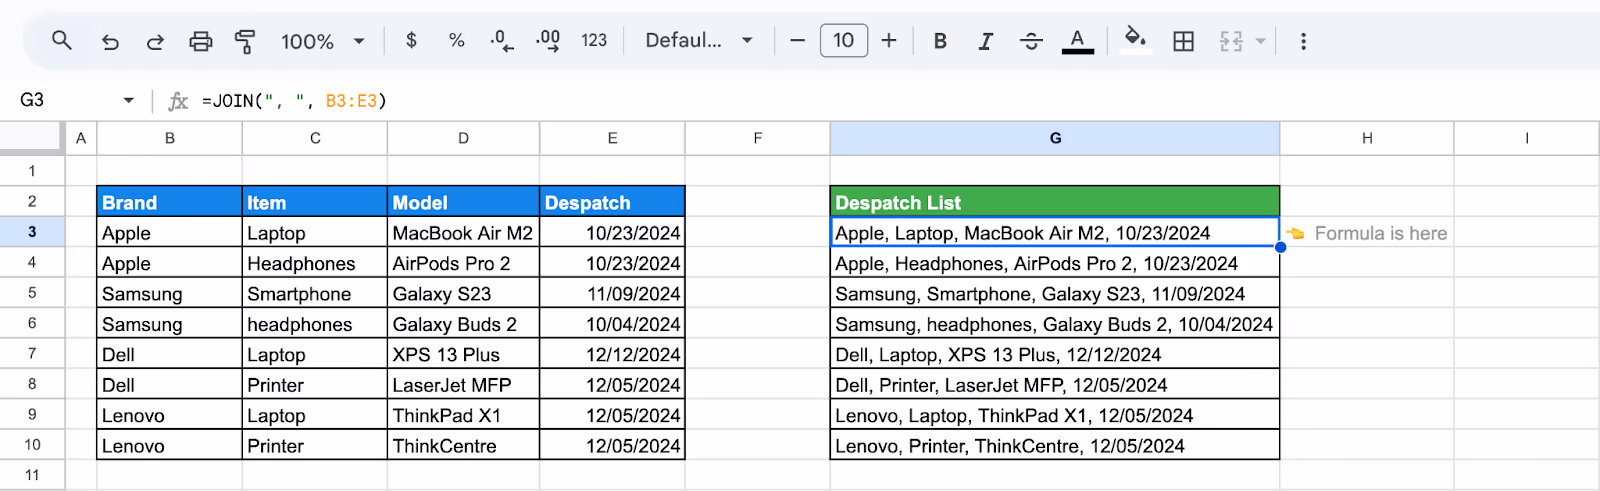Select the Despatch header cell
Image resolution: width=1600 pixels, height=491 pixels.
[612, 202]
